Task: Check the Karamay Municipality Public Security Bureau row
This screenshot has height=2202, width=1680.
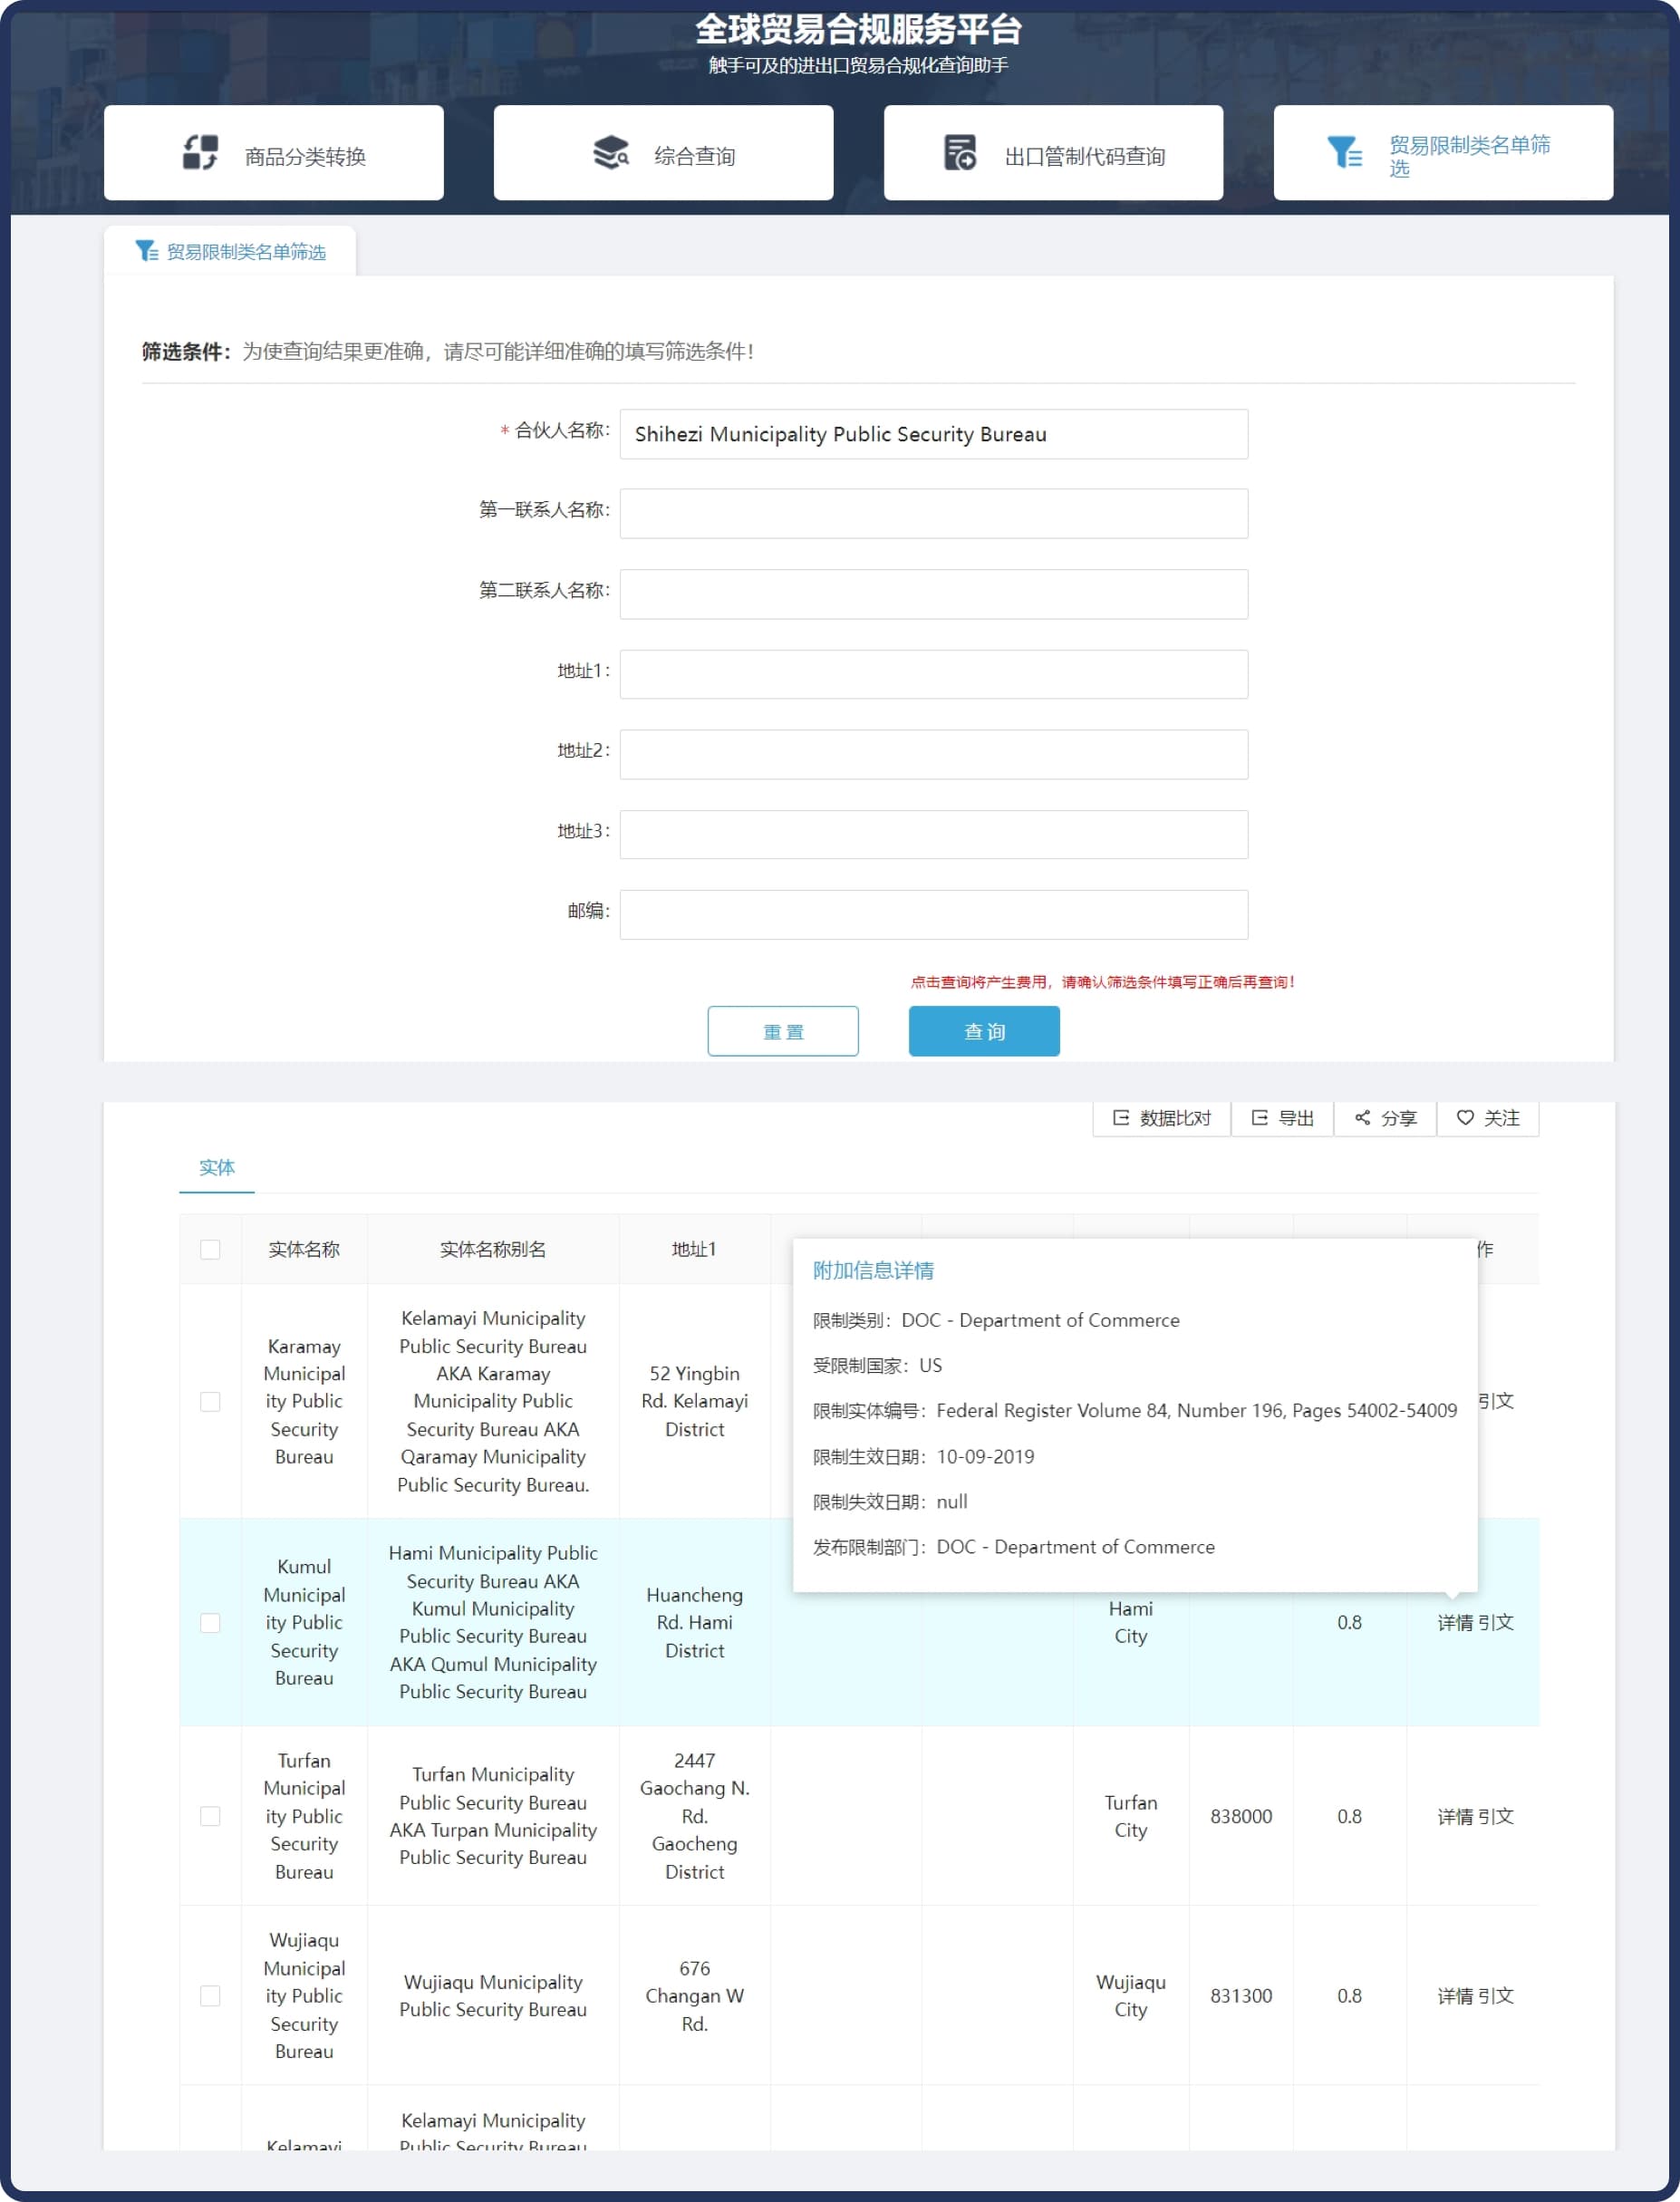Action: tap(210, 1401)
